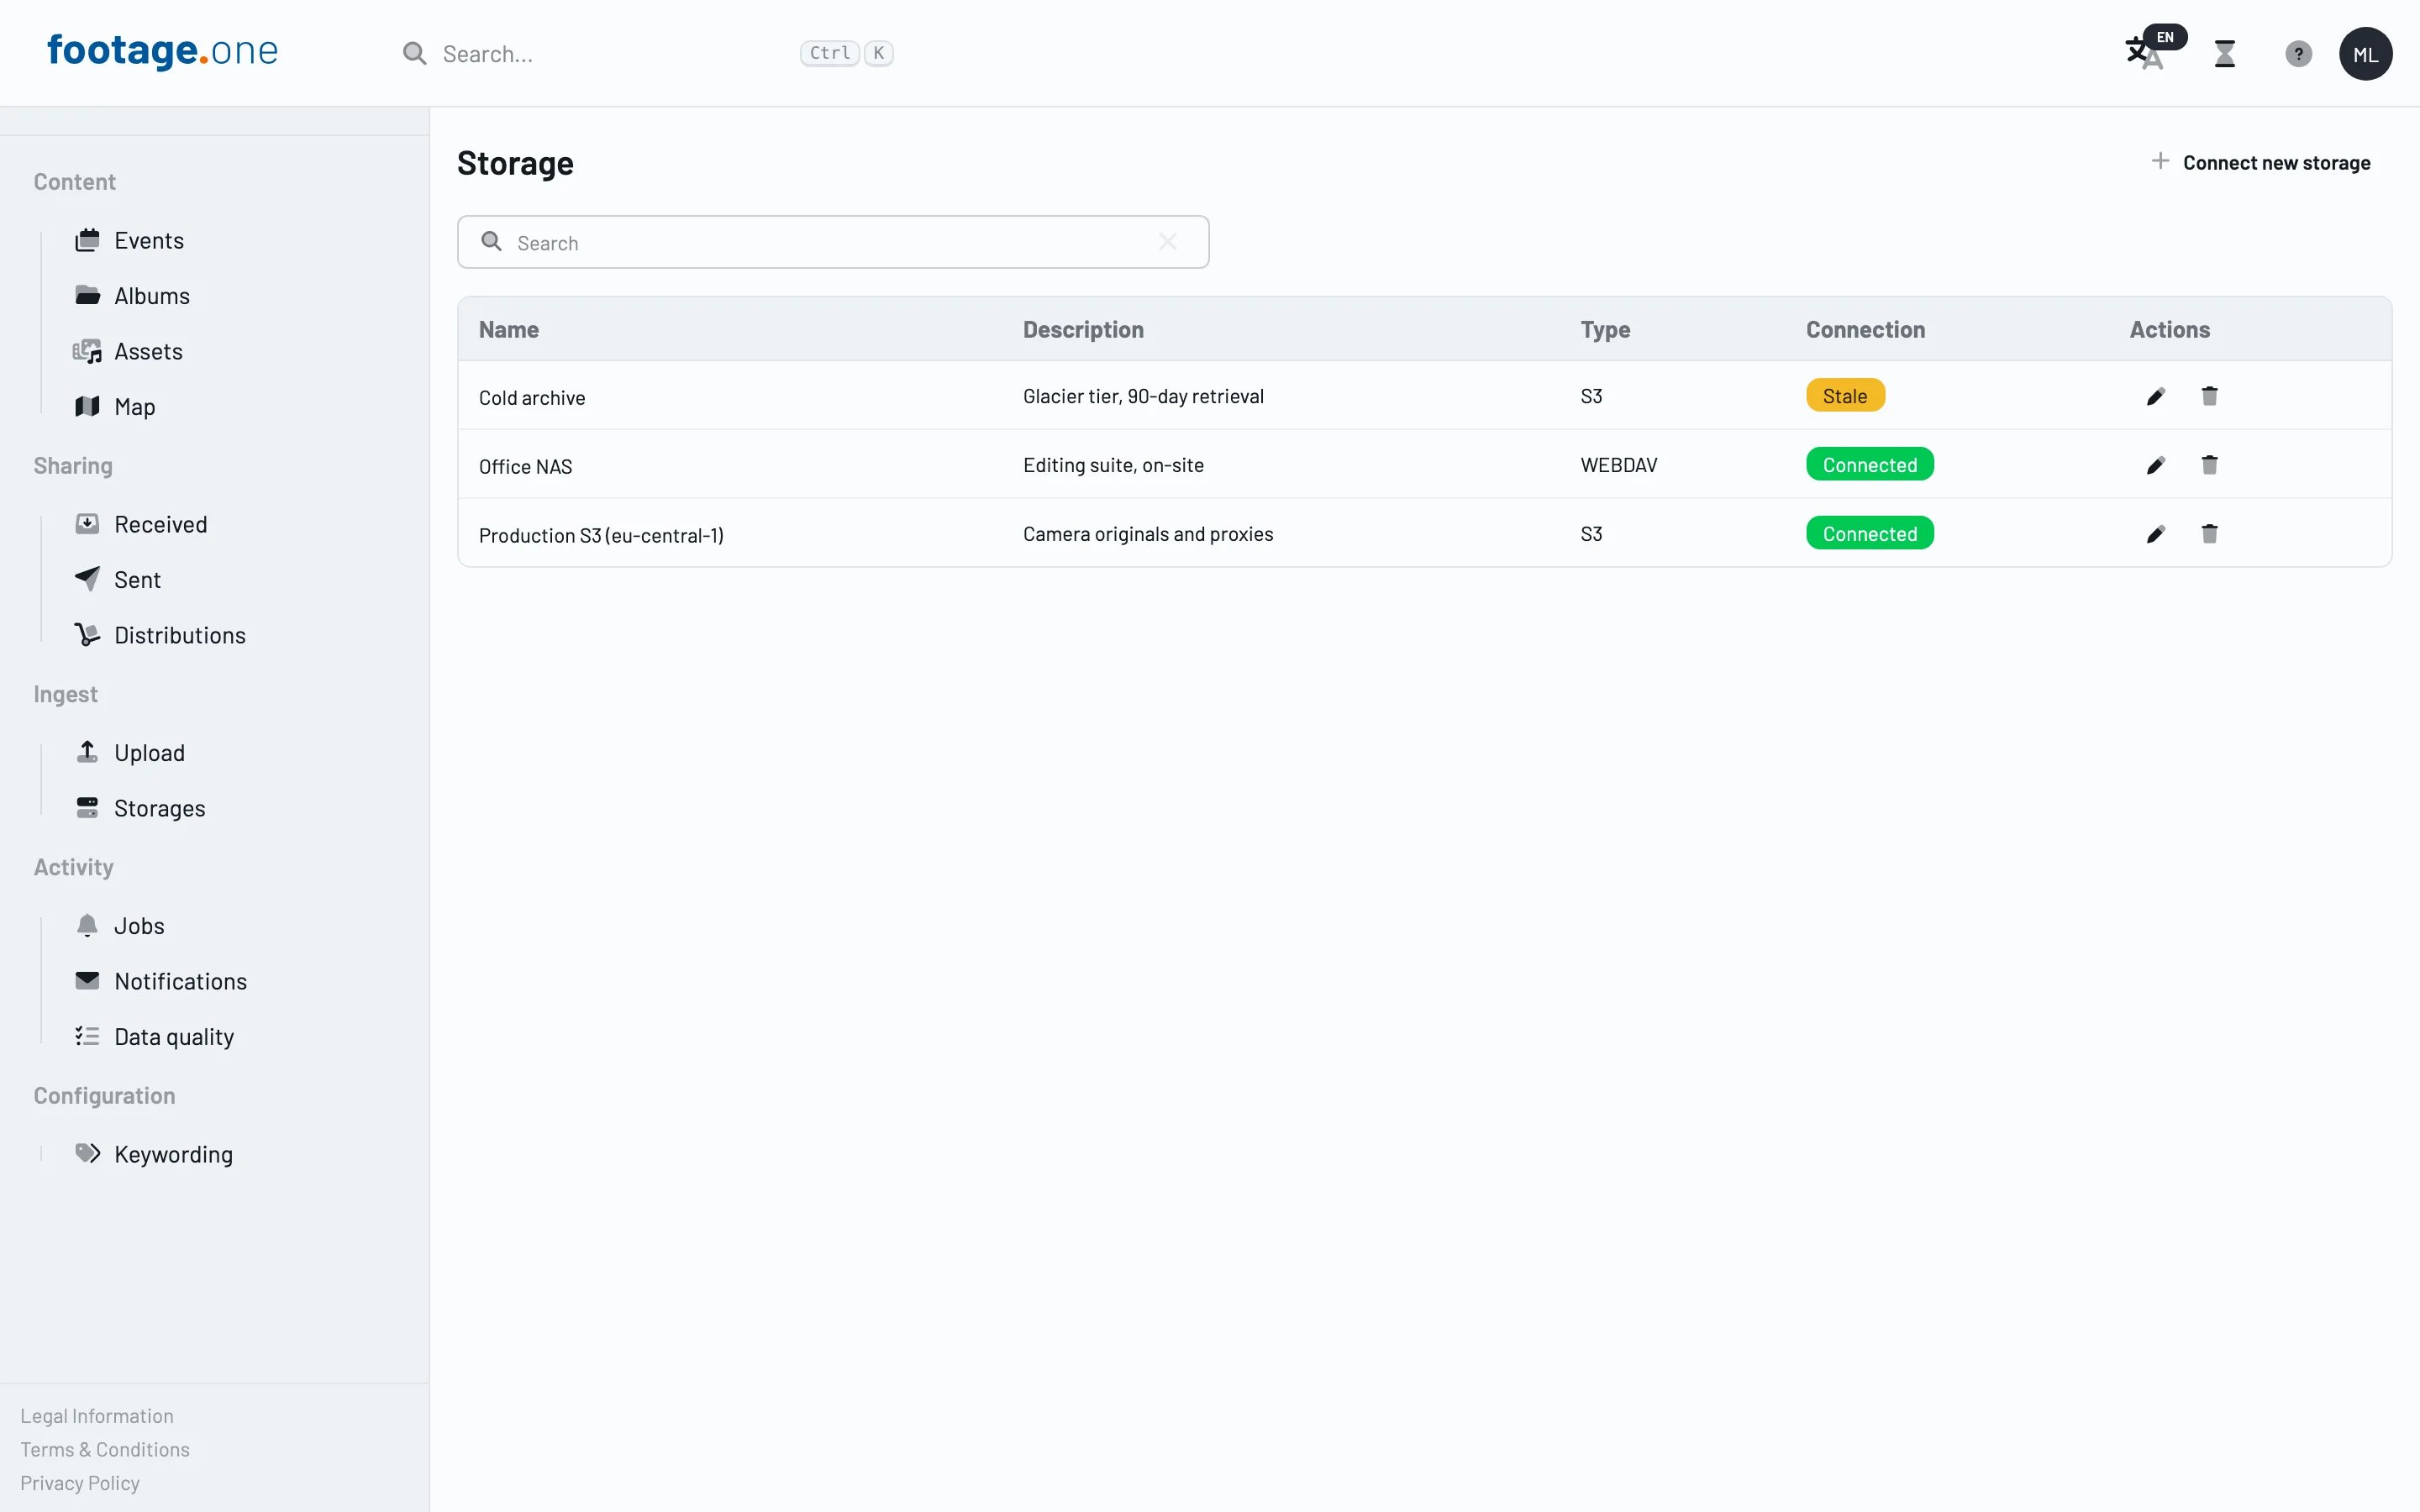
Task: Edit the Production S3 storage
Action: click(2156, 534)
